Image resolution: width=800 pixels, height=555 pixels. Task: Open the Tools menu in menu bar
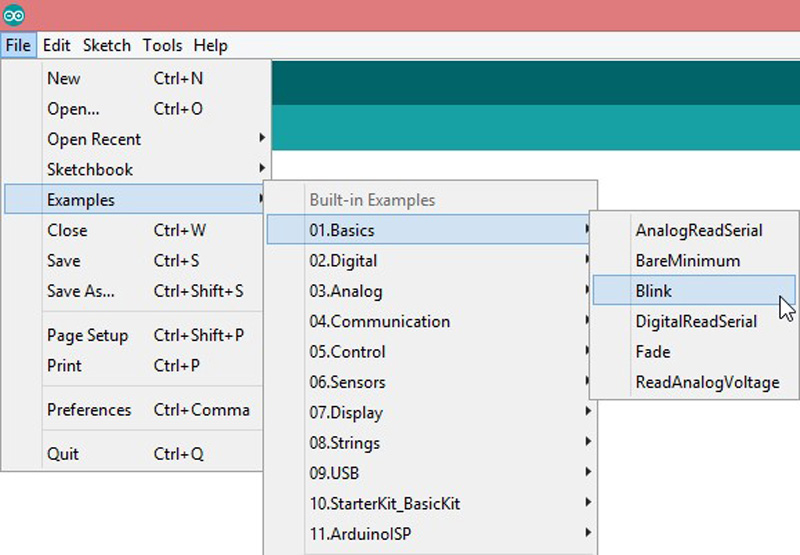coord(162,46)
